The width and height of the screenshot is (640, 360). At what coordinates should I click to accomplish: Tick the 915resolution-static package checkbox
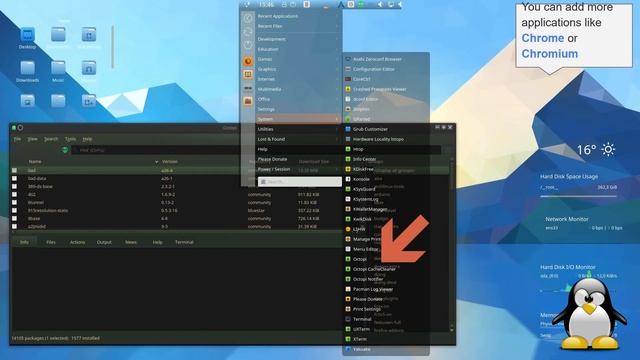point(14,211)
